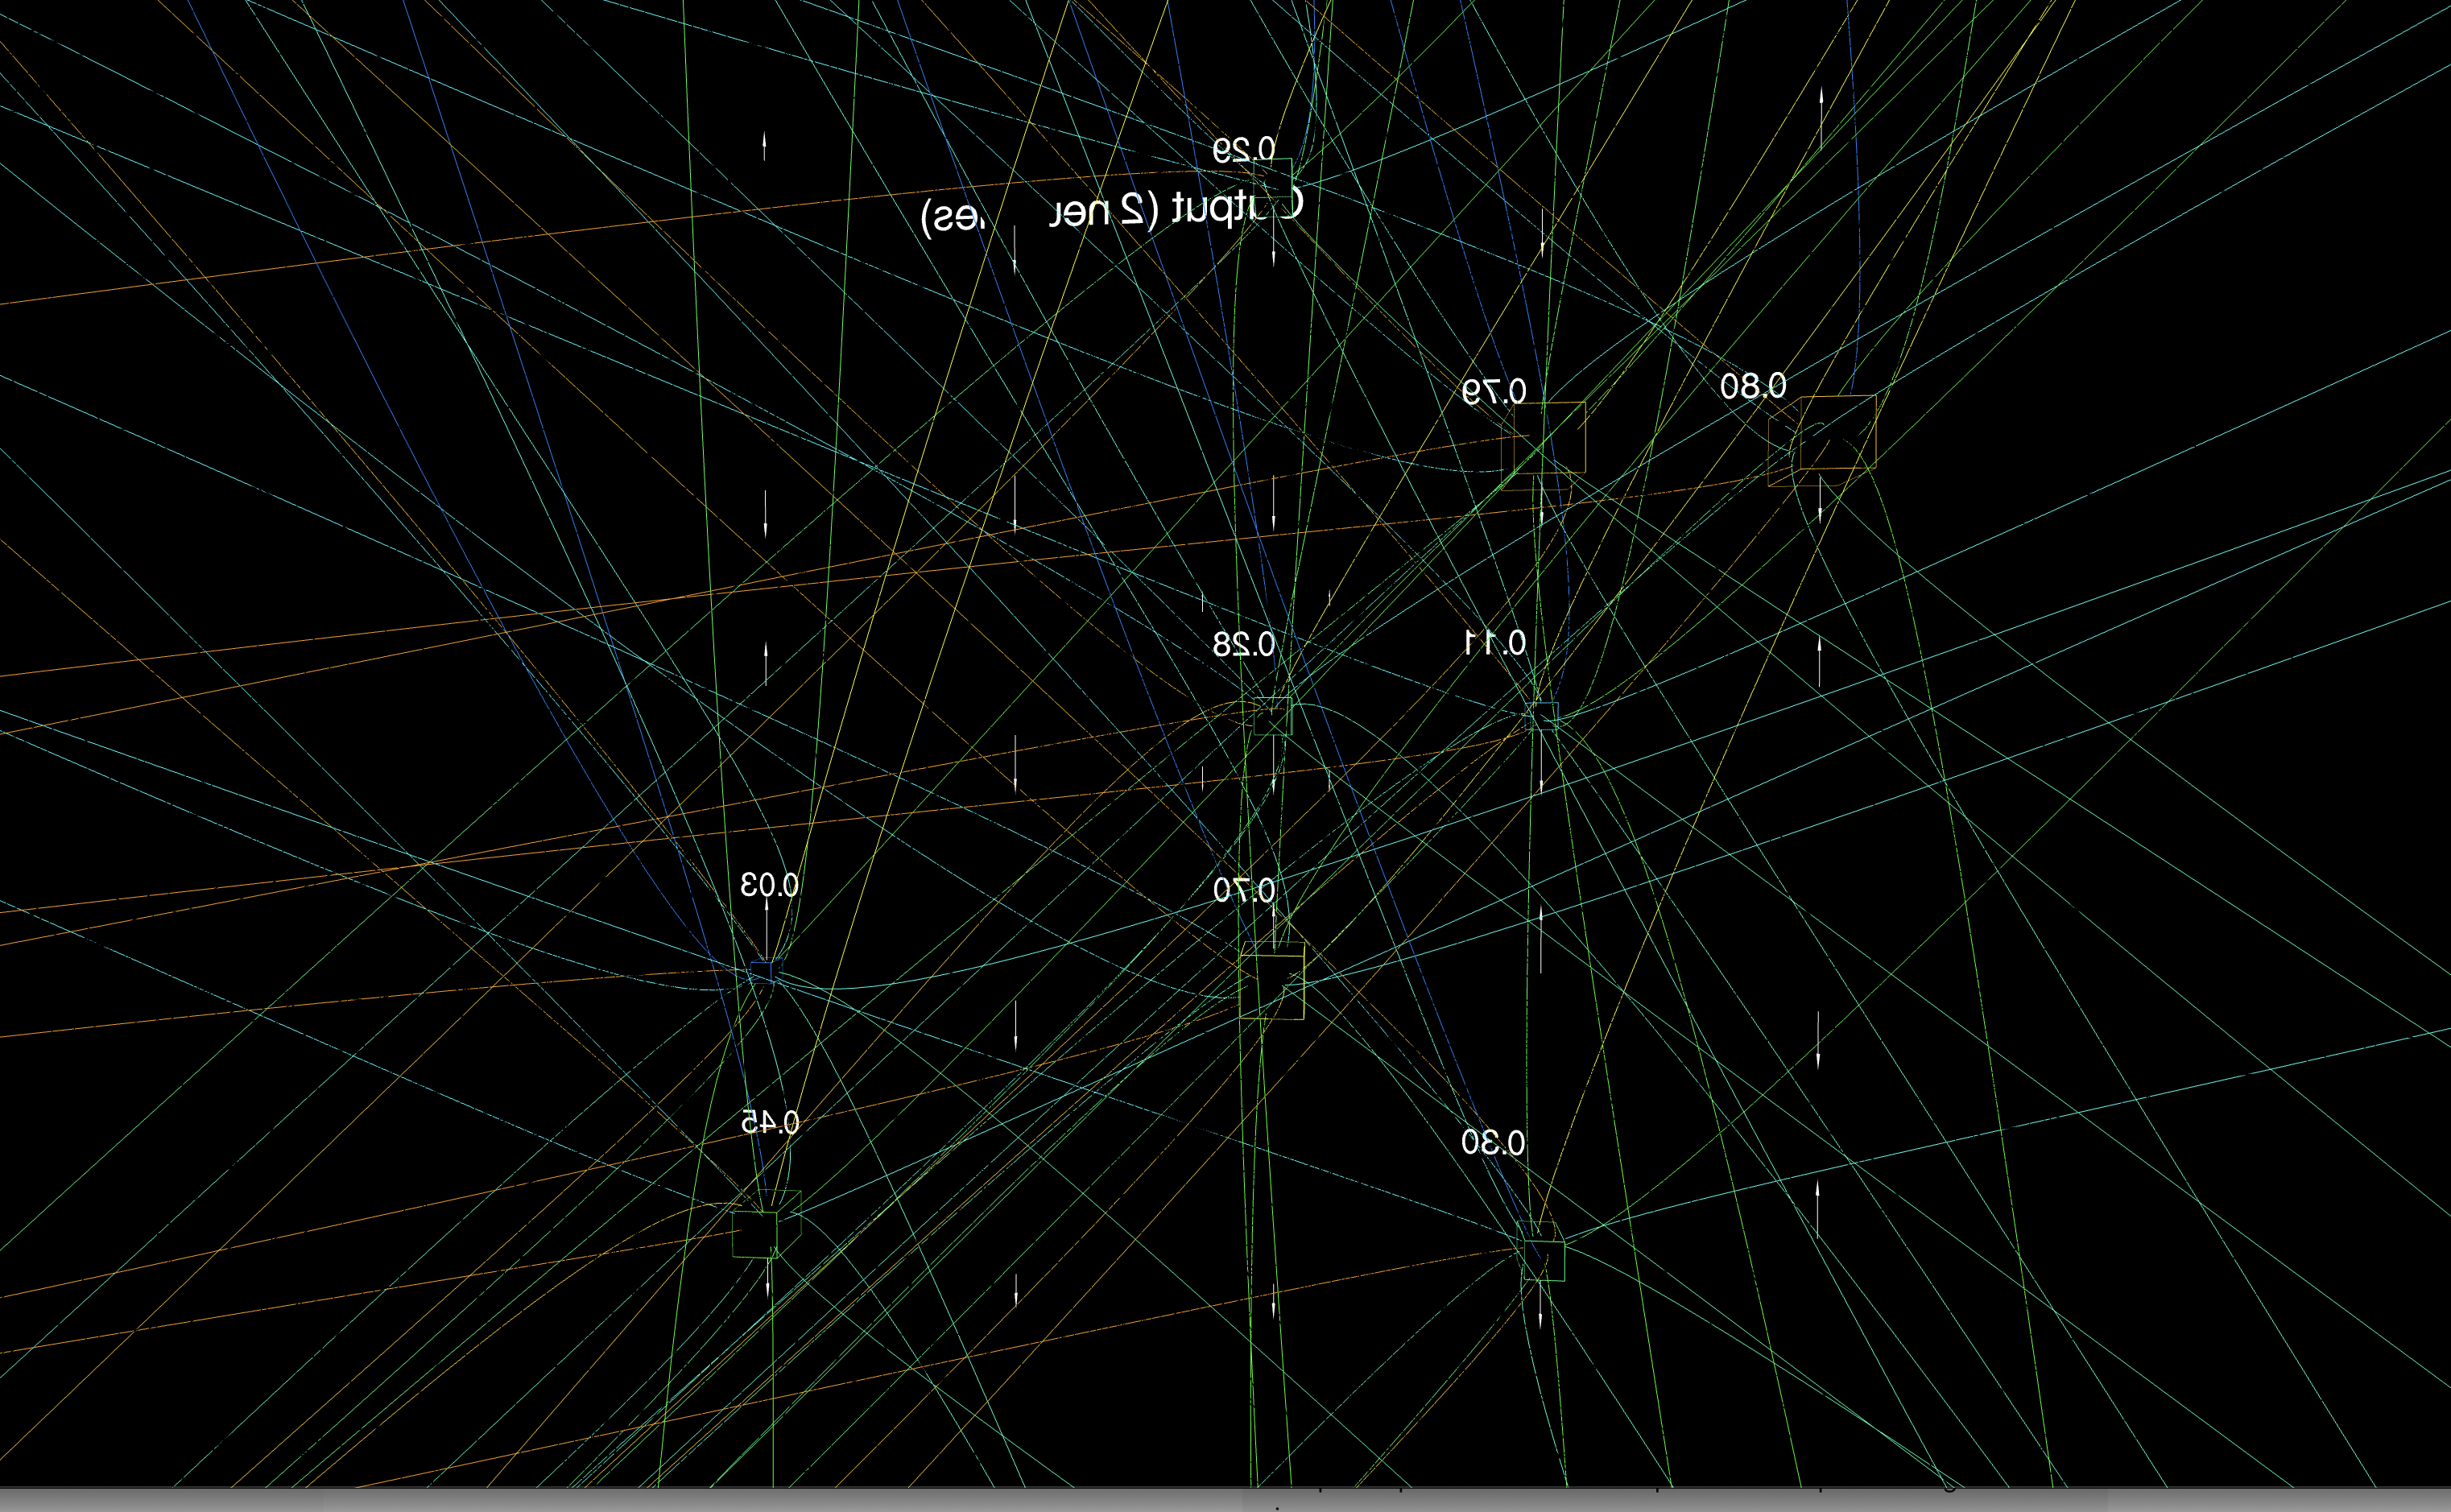
Task: Click the 0.45 value label text
Action: tap(770, 1123)
